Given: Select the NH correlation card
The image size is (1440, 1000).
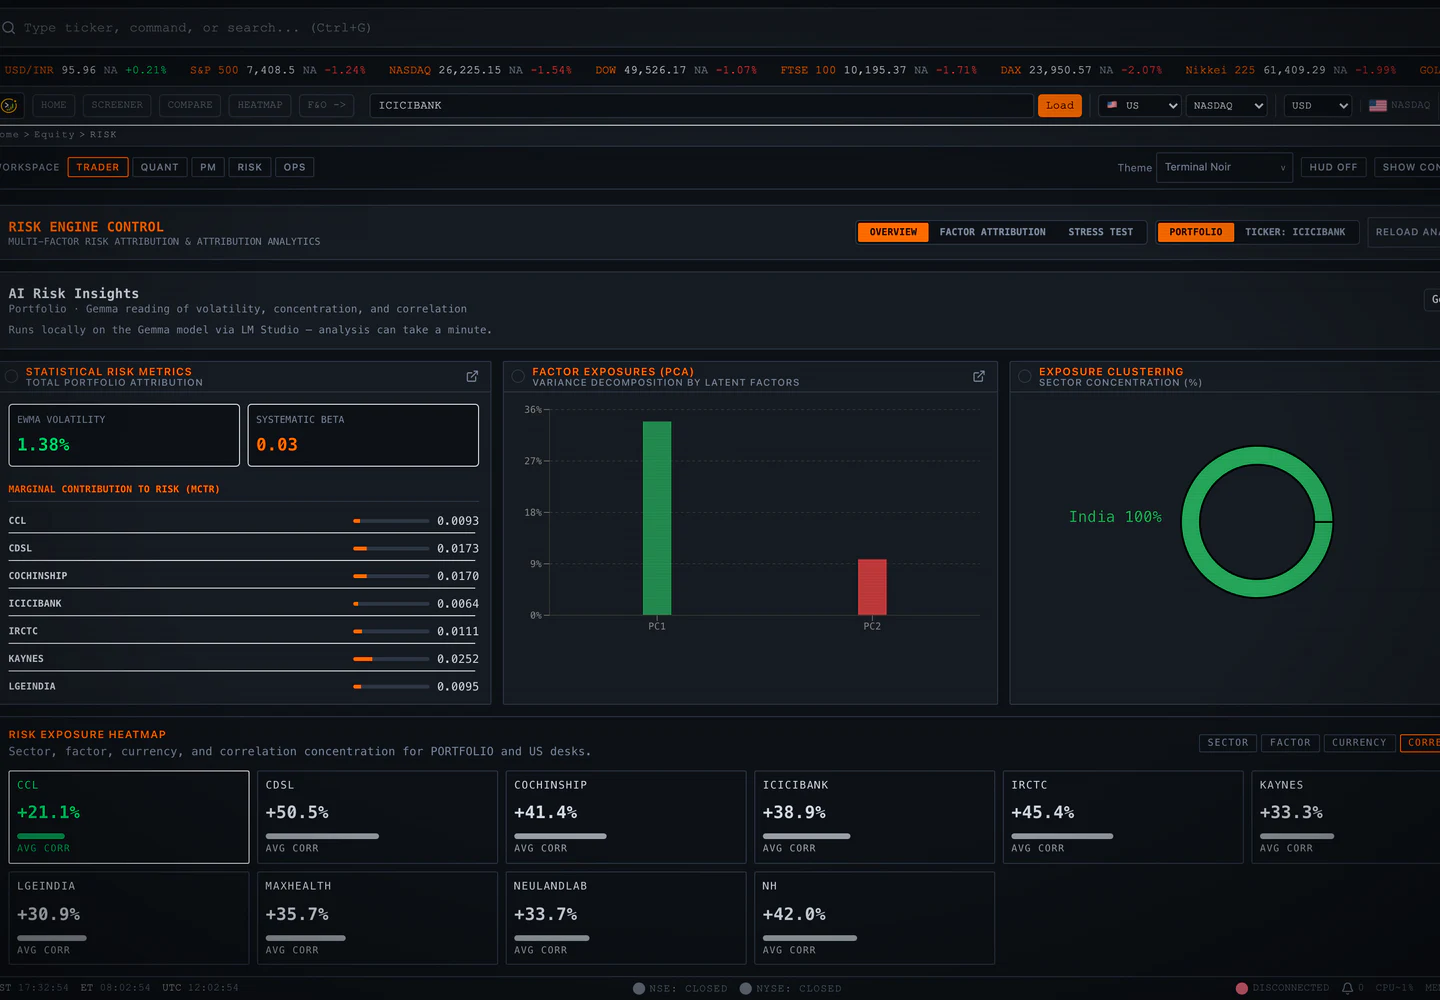Looking at the screenshot, I should click(x=874, y=918).
